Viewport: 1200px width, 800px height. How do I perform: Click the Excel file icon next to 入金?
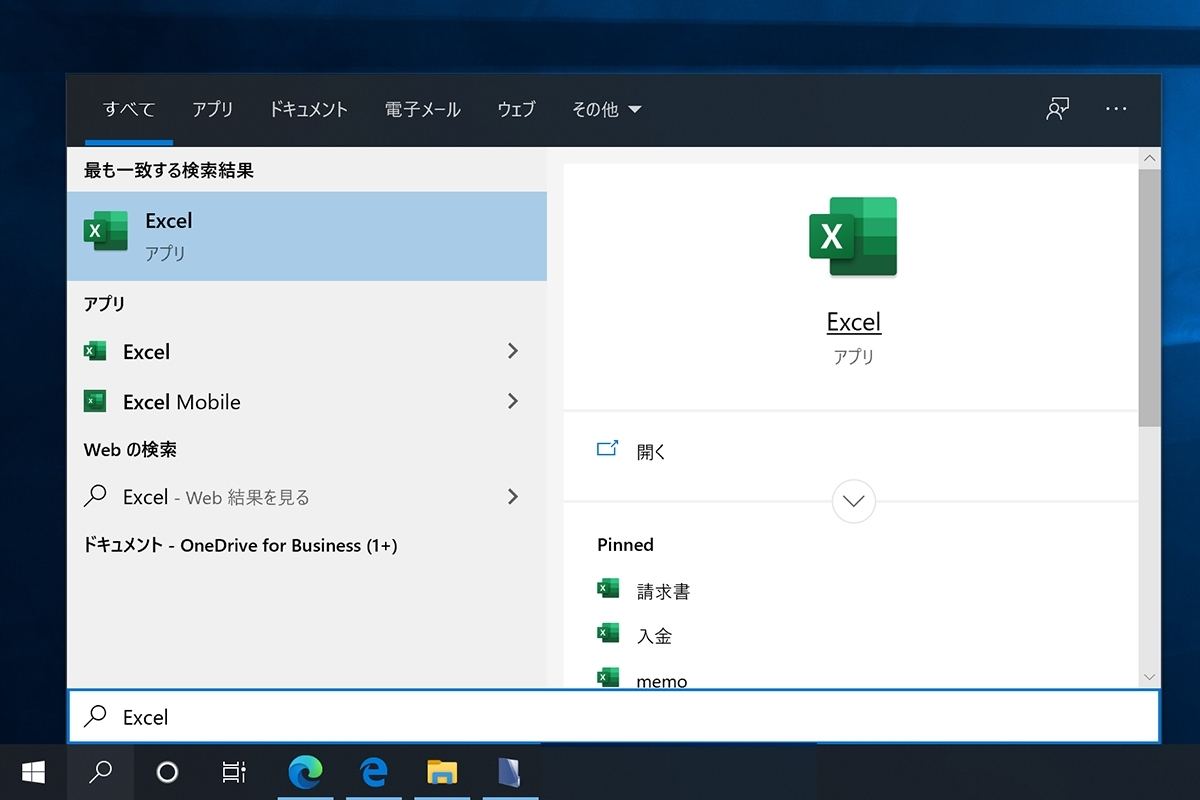607,632
